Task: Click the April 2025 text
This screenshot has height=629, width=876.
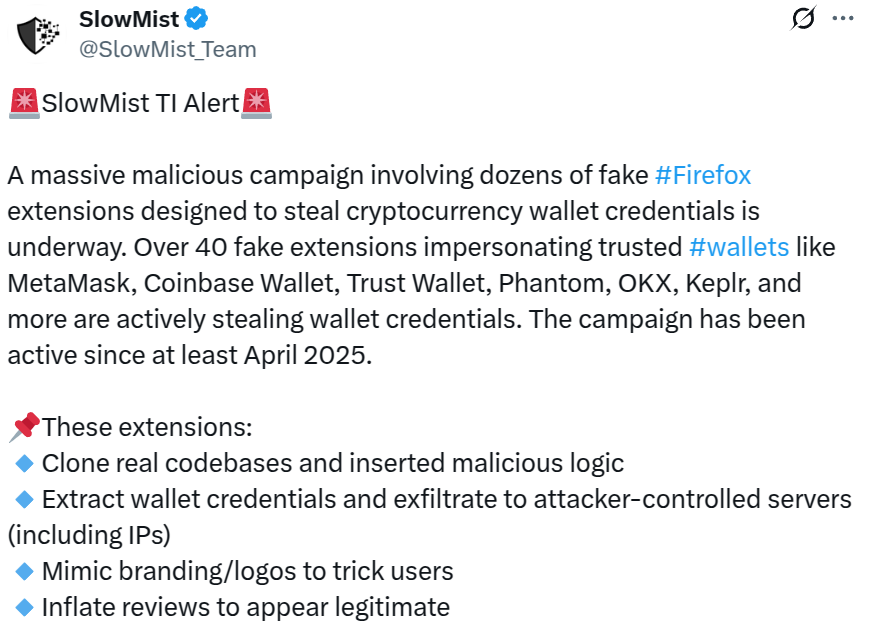Action: [x=308, y=355]
